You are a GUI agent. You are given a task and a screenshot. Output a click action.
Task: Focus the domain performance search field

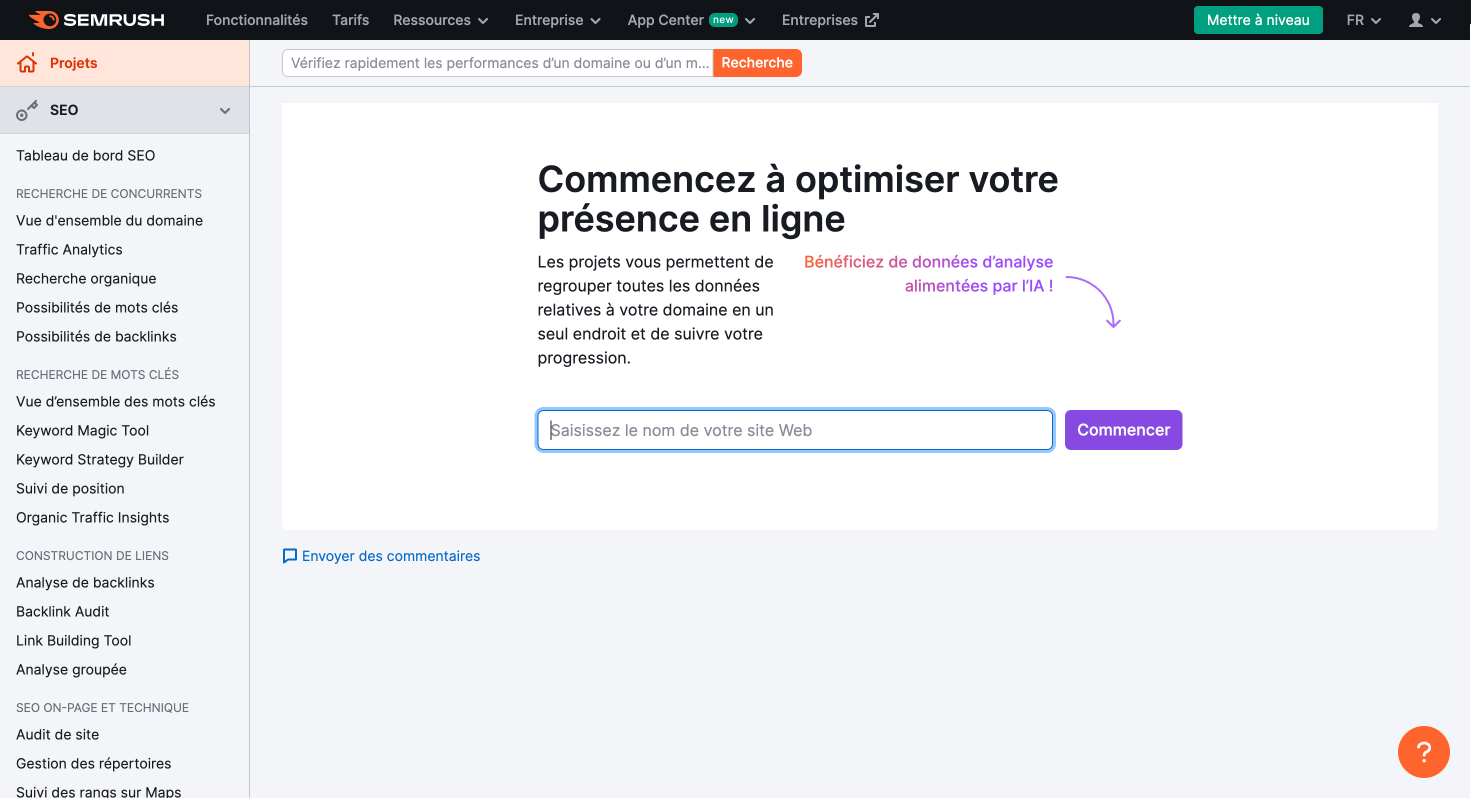coord(498,63)
